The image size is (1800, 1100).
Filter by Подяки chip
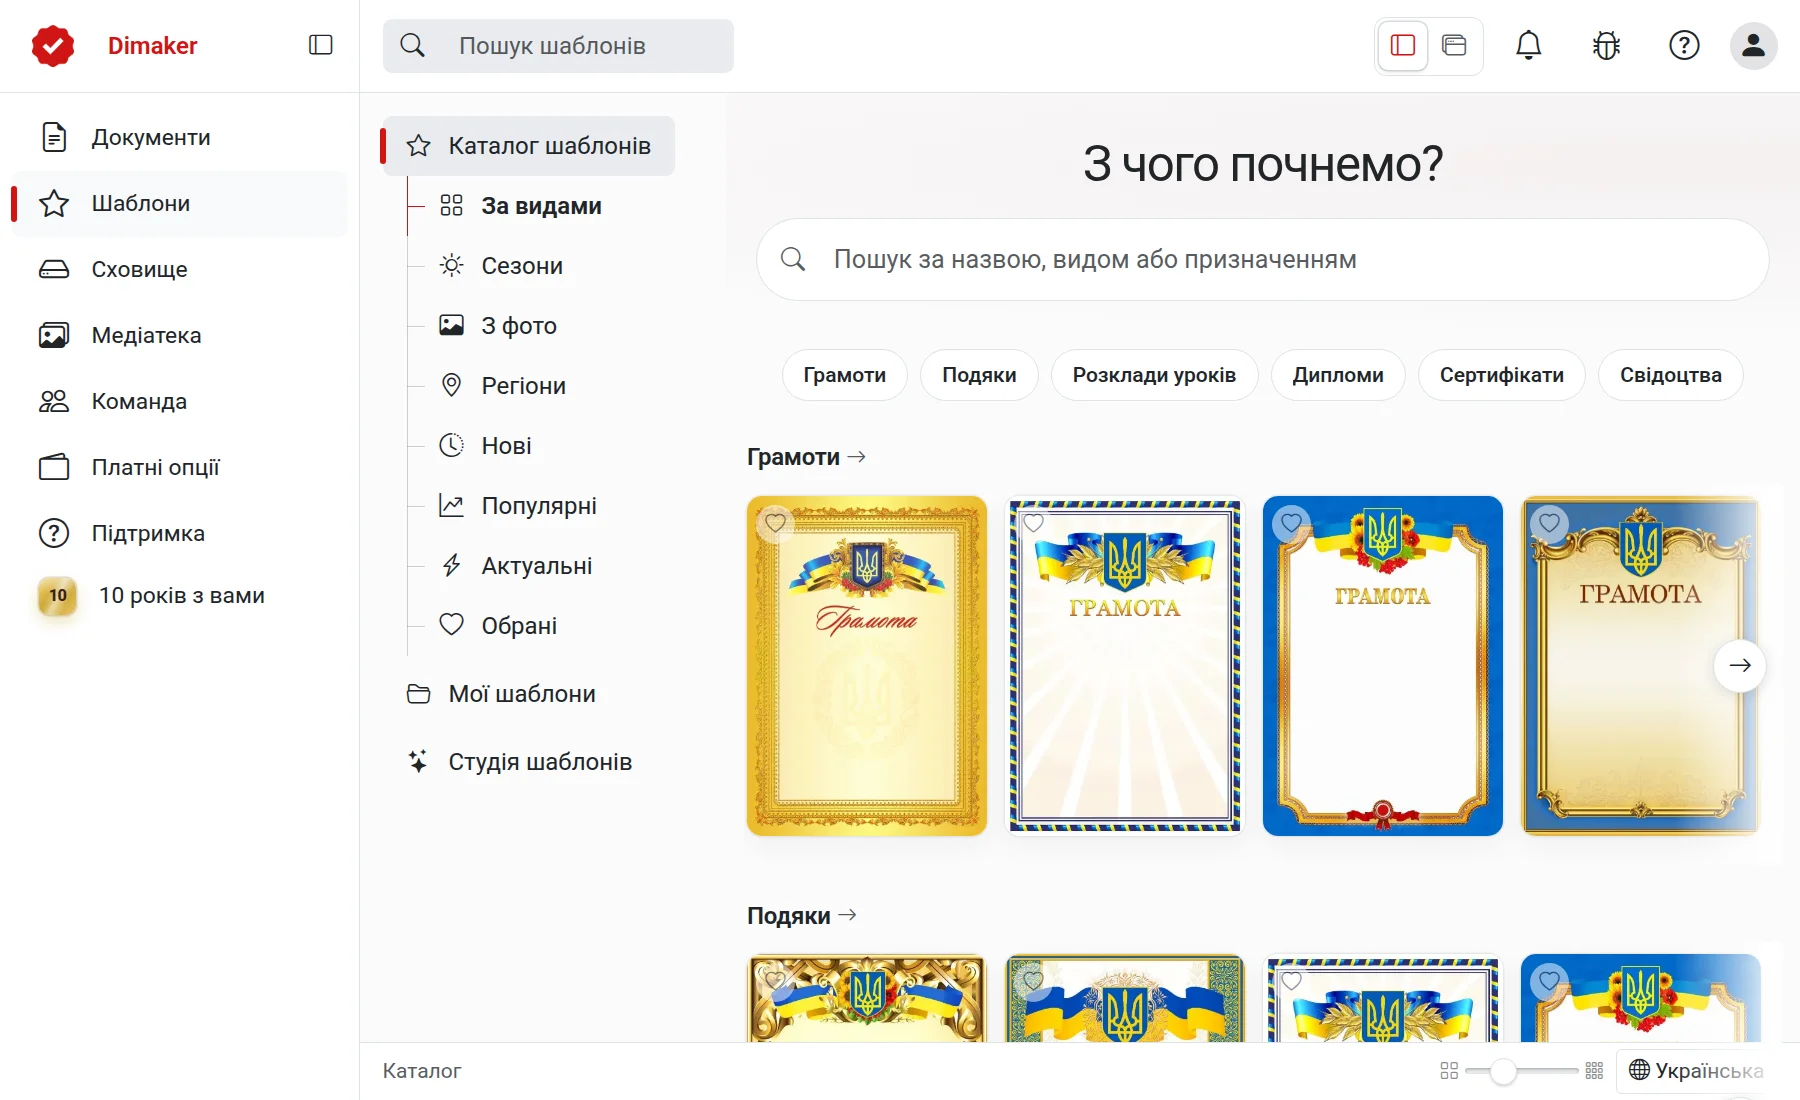click(x=979, y=375)
